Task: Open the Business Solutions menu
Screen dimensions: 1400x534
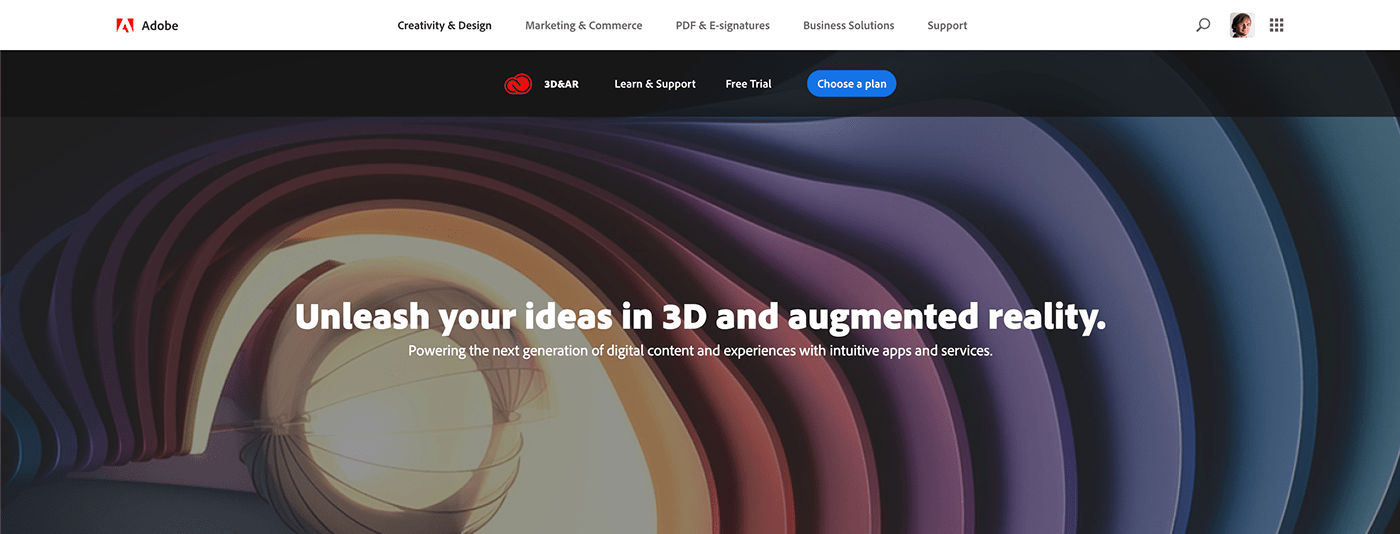Action: [x=849, y=25]
